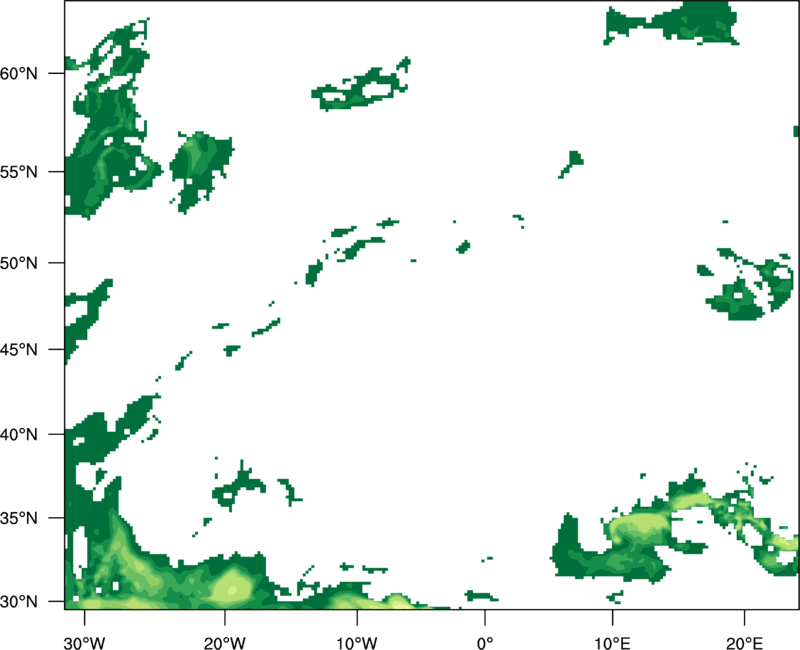Viewport: 800px width, 650px height.
Task: Click the 20°W longitude label
Action: click(225, 643)
